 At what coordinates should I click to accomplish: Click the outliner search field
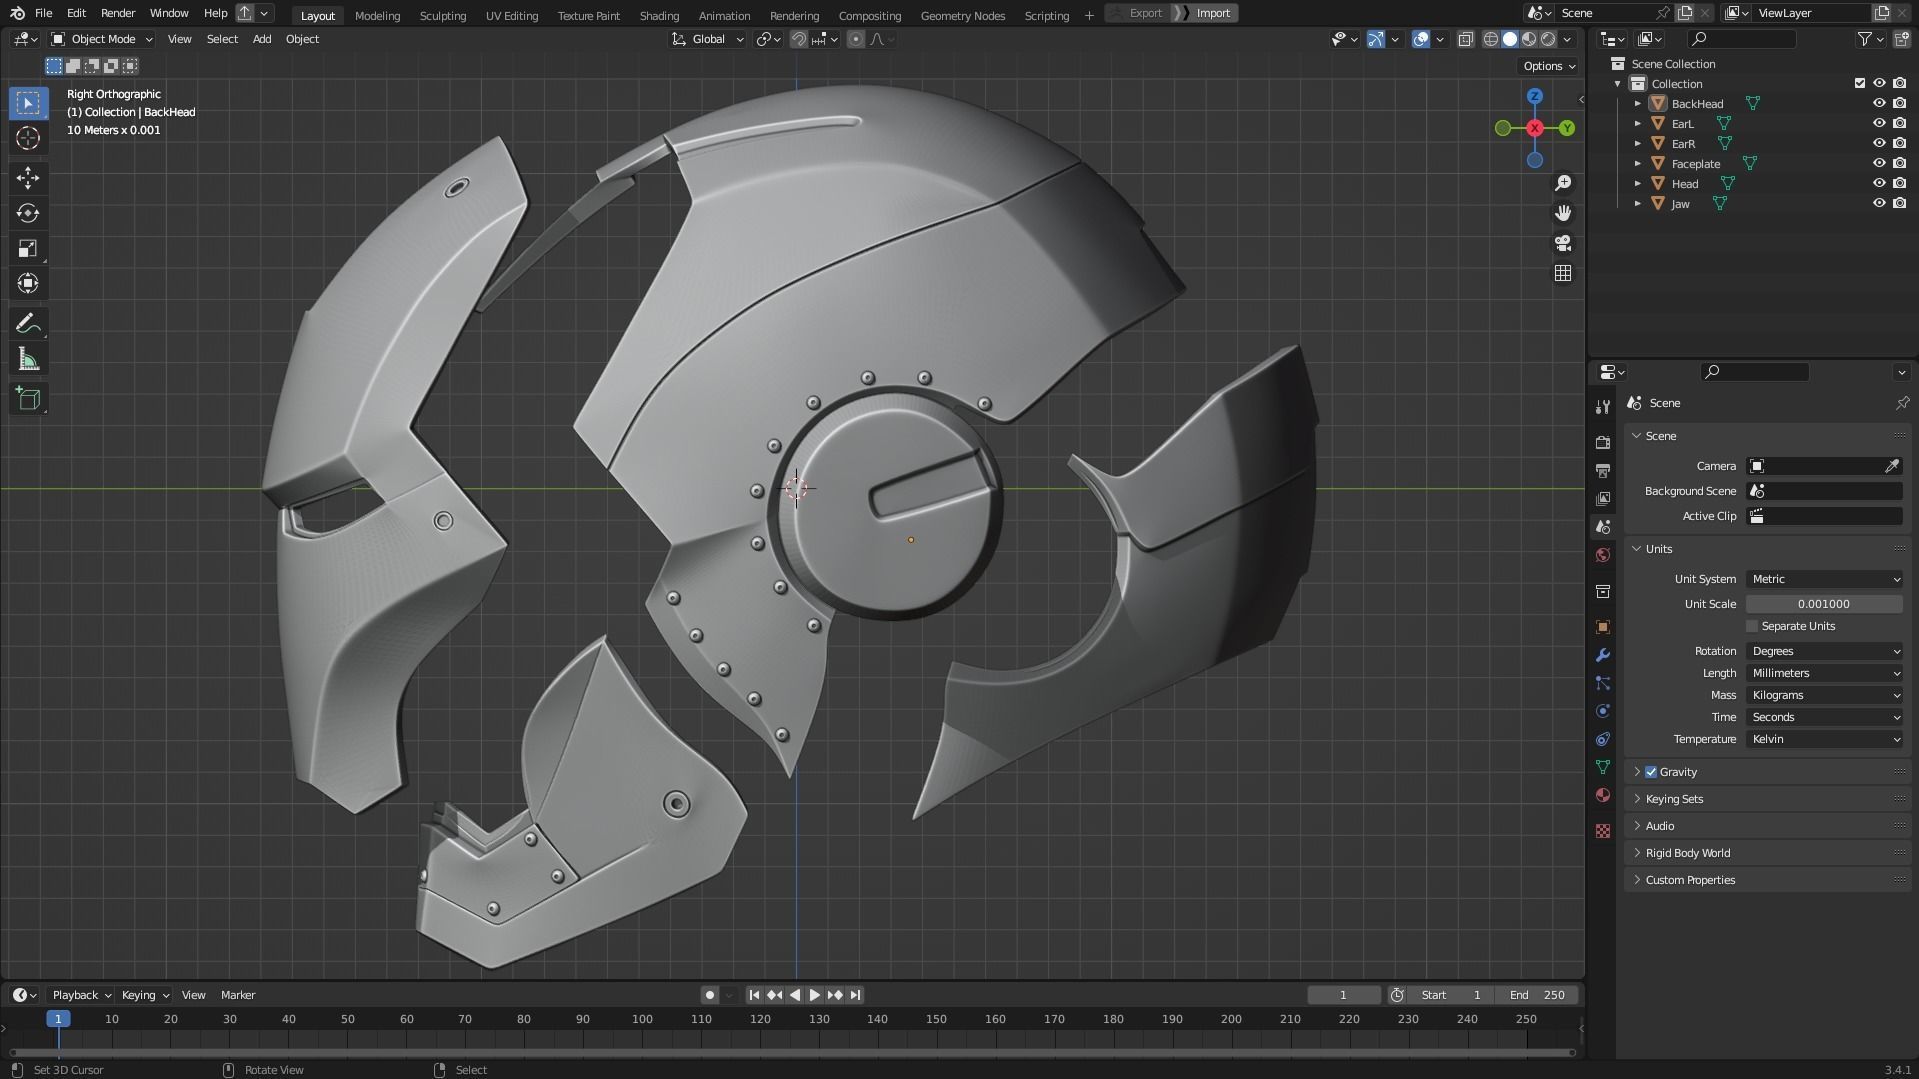[1741, 39]
